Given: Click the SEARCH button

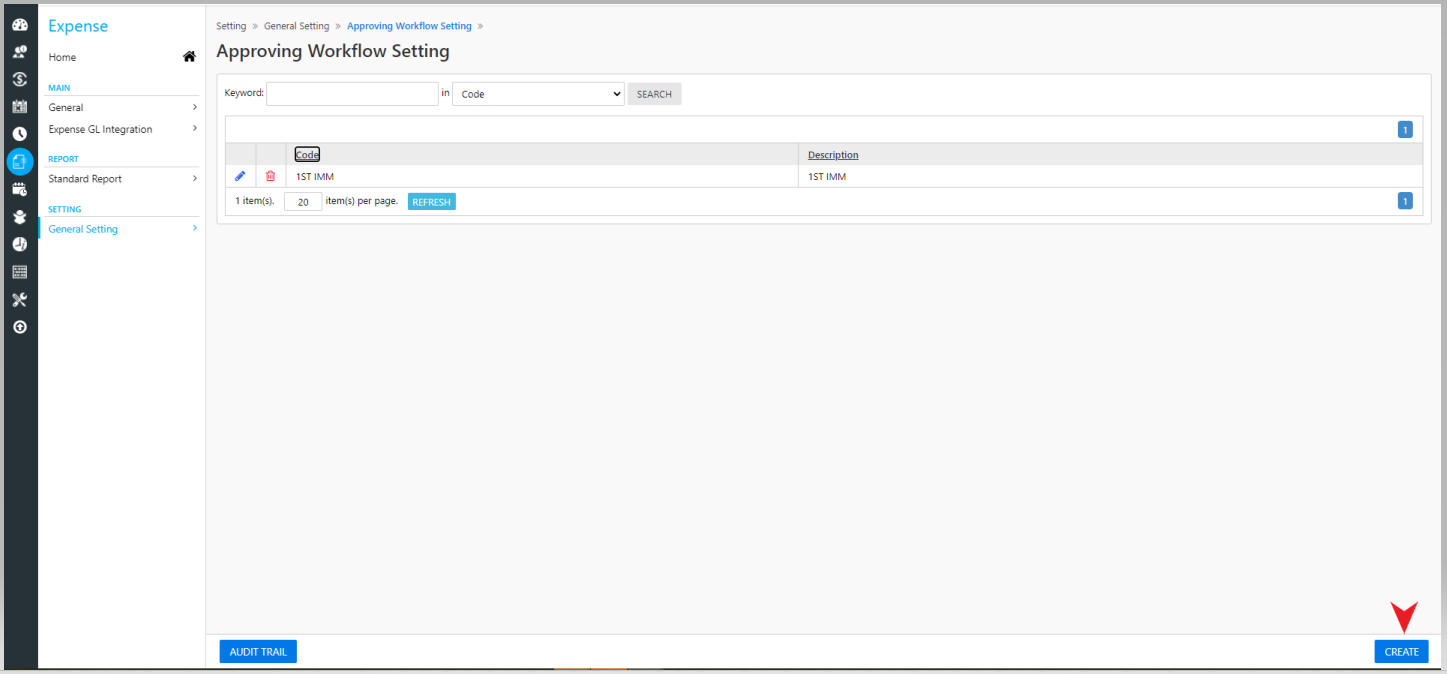Looking at the screenshot, I should click(x=654, y=94).
